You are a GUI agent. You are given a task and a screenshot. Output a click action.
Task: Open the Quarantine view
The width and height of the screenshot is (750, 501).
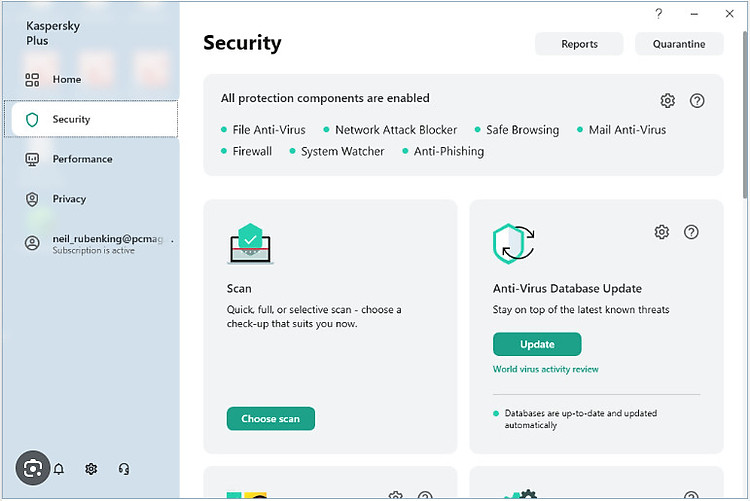tap(679, 44)
